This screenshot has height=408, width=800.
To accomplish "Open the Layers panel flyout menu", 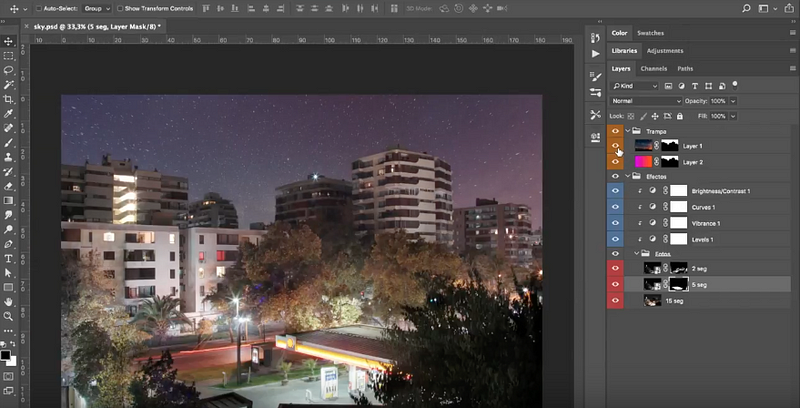I will tap(793, 69).
